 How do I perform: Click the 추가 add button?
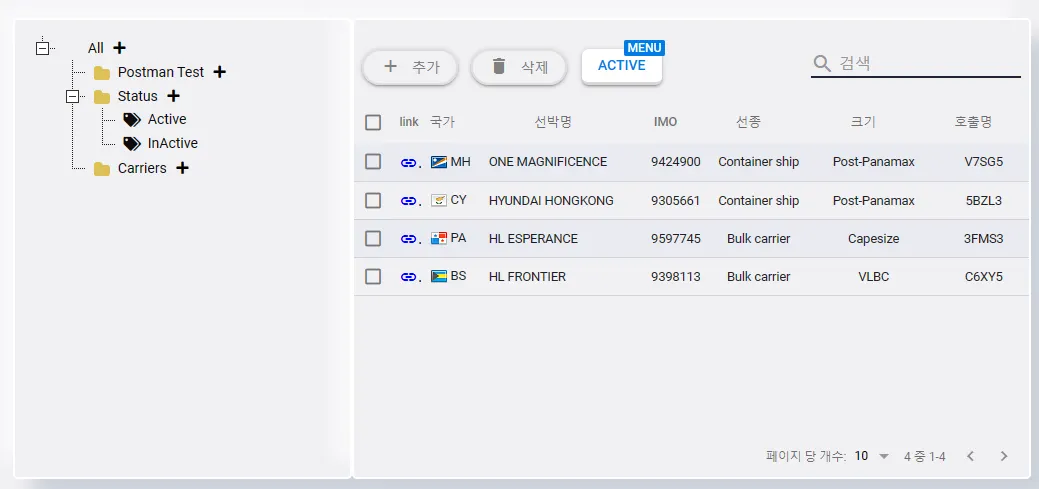click(410, 67)
